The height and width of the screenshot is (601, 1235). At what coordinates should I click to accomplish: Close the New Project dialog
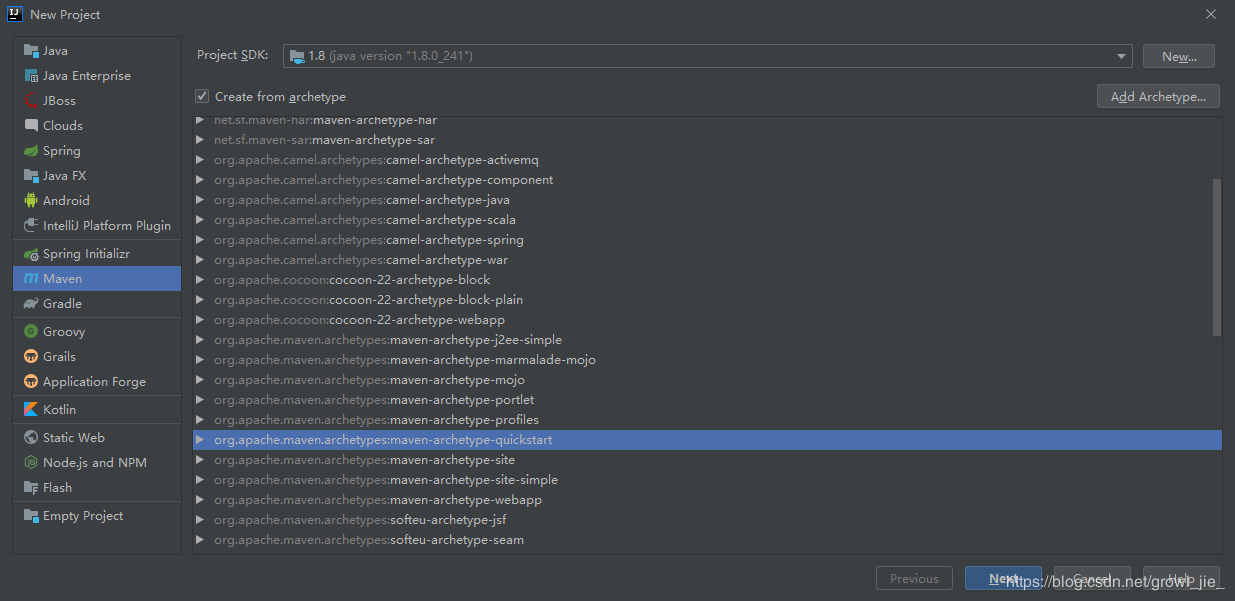[x=1211, y=14]
